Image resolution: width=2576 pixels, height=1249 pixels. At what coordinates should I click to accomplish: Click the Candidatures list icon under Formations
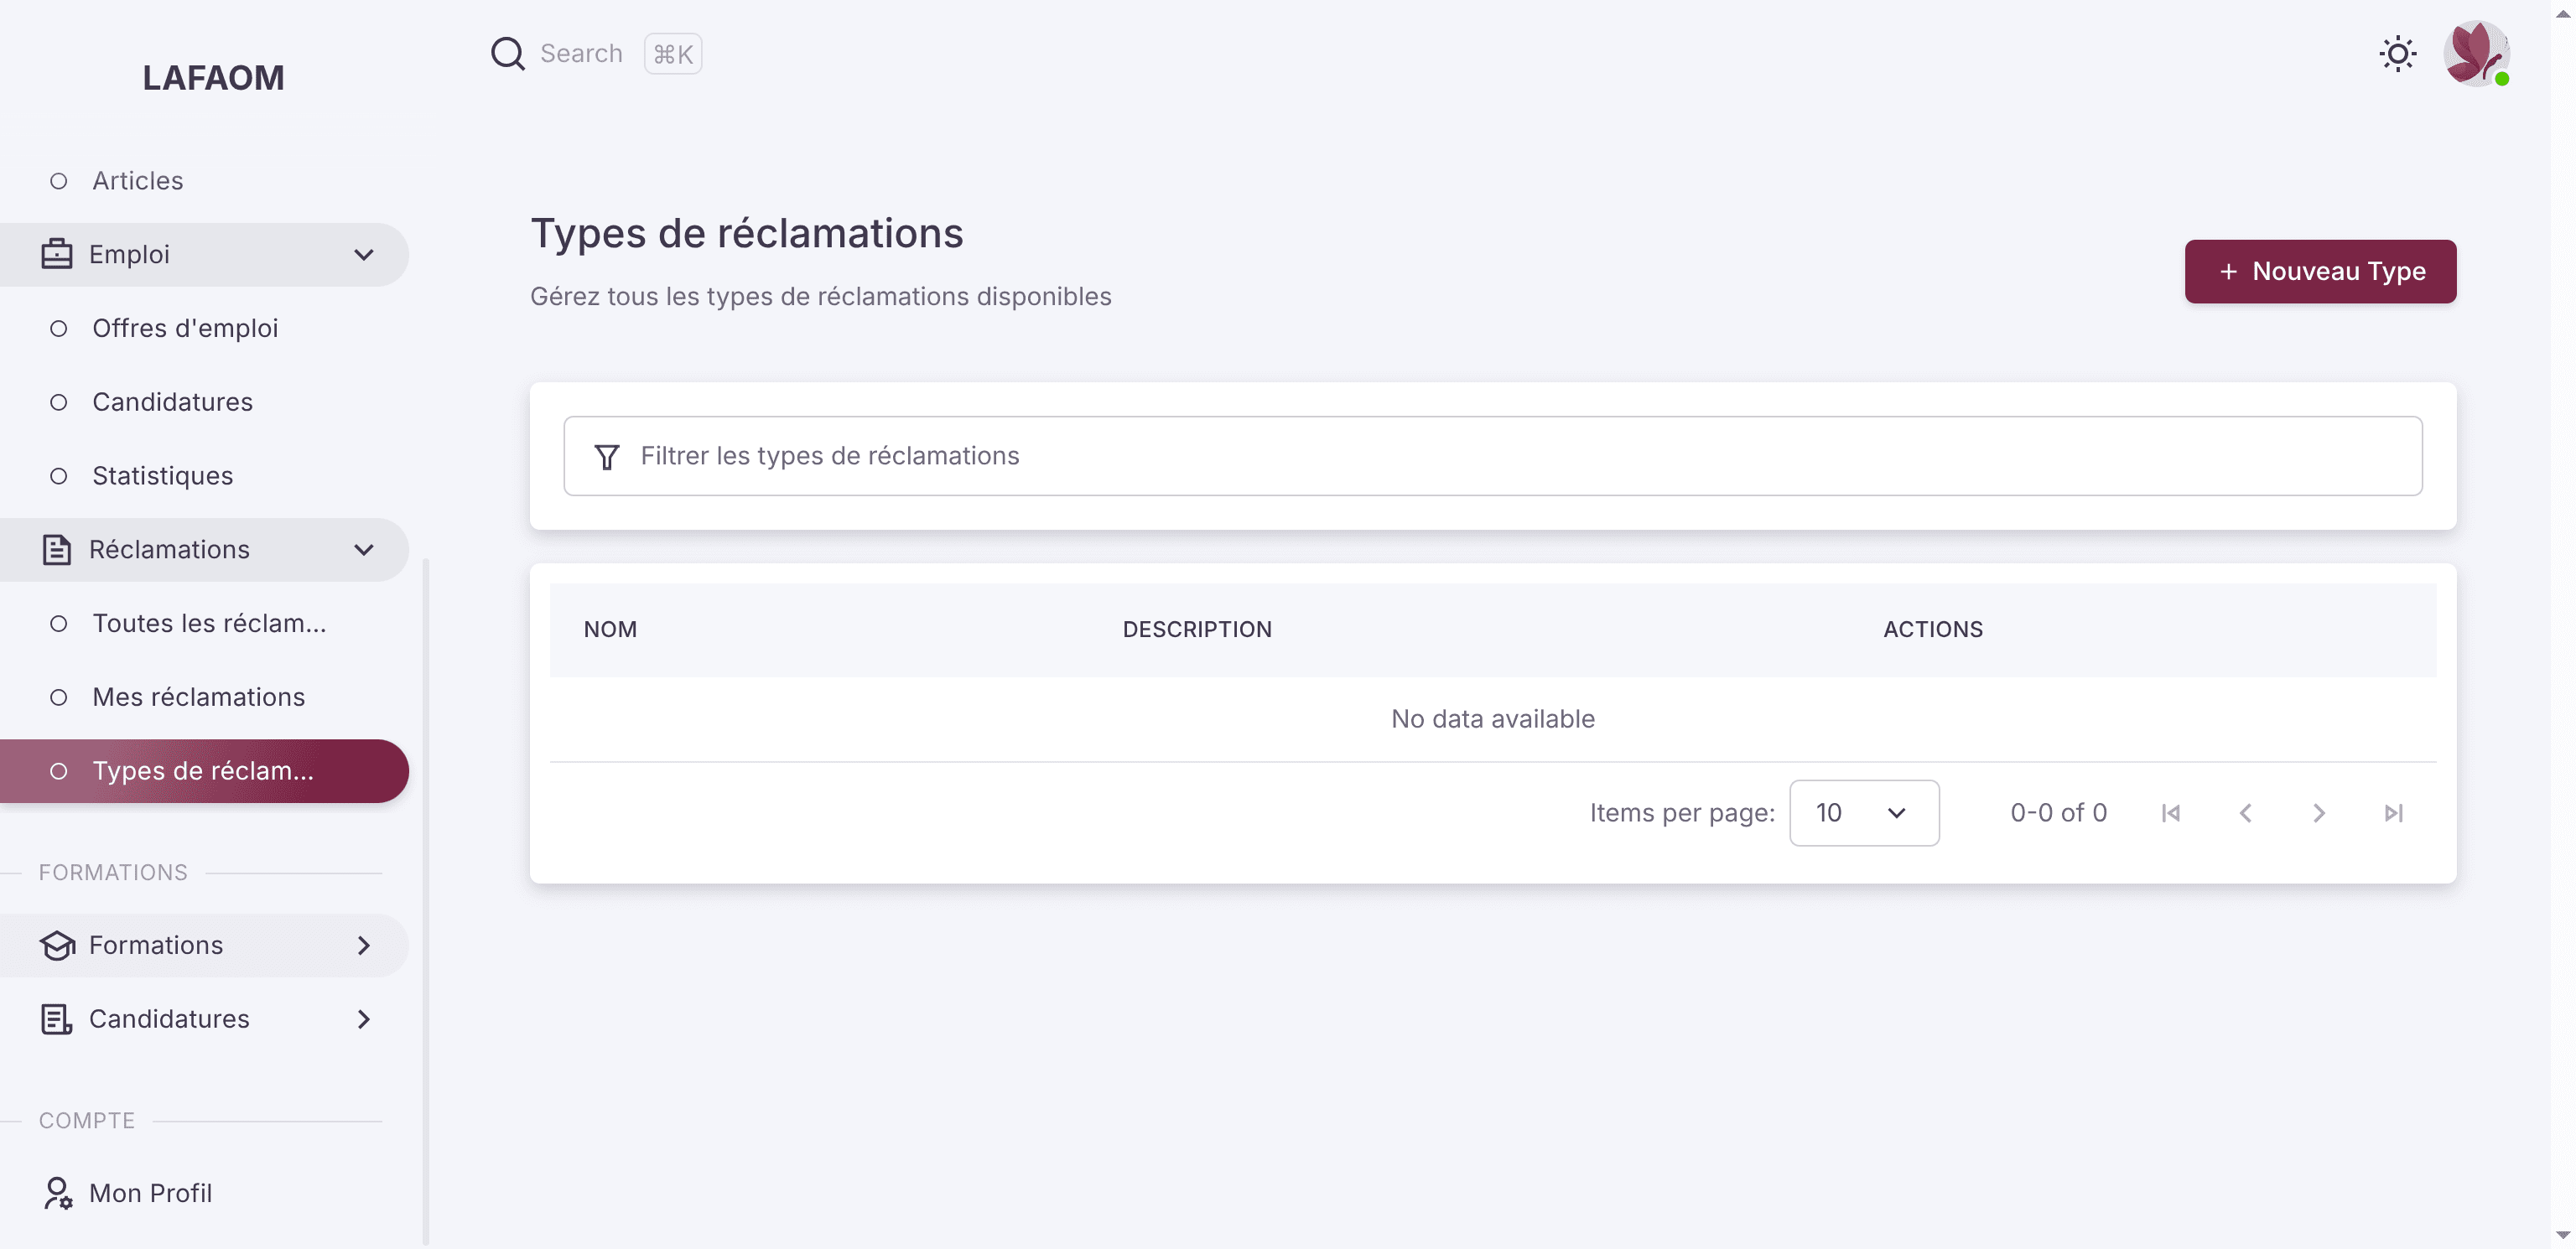(x=57, y=1019)
